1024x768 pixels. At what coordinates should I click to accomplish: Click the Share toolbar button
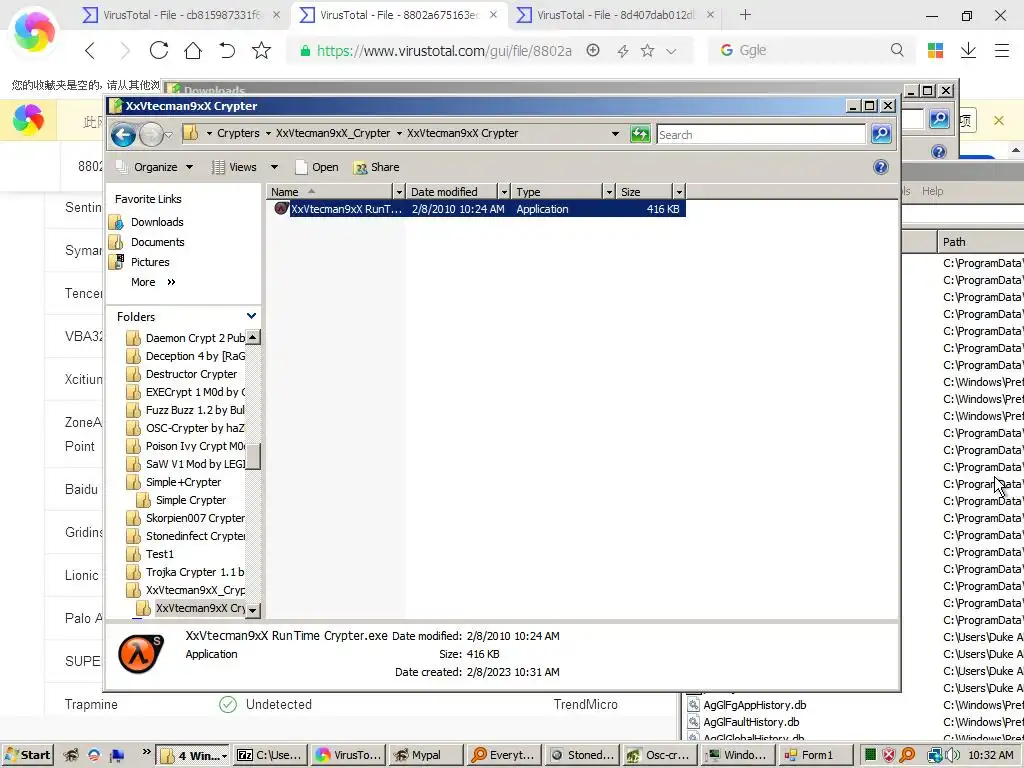(376, 167)
